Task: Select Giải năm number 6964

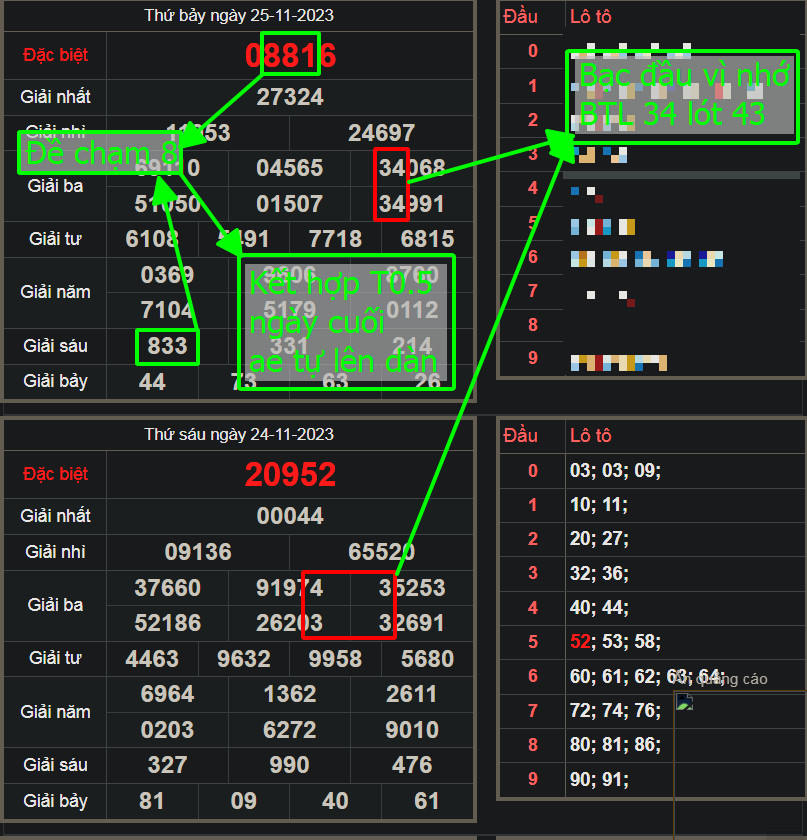Action: point(167,694)
